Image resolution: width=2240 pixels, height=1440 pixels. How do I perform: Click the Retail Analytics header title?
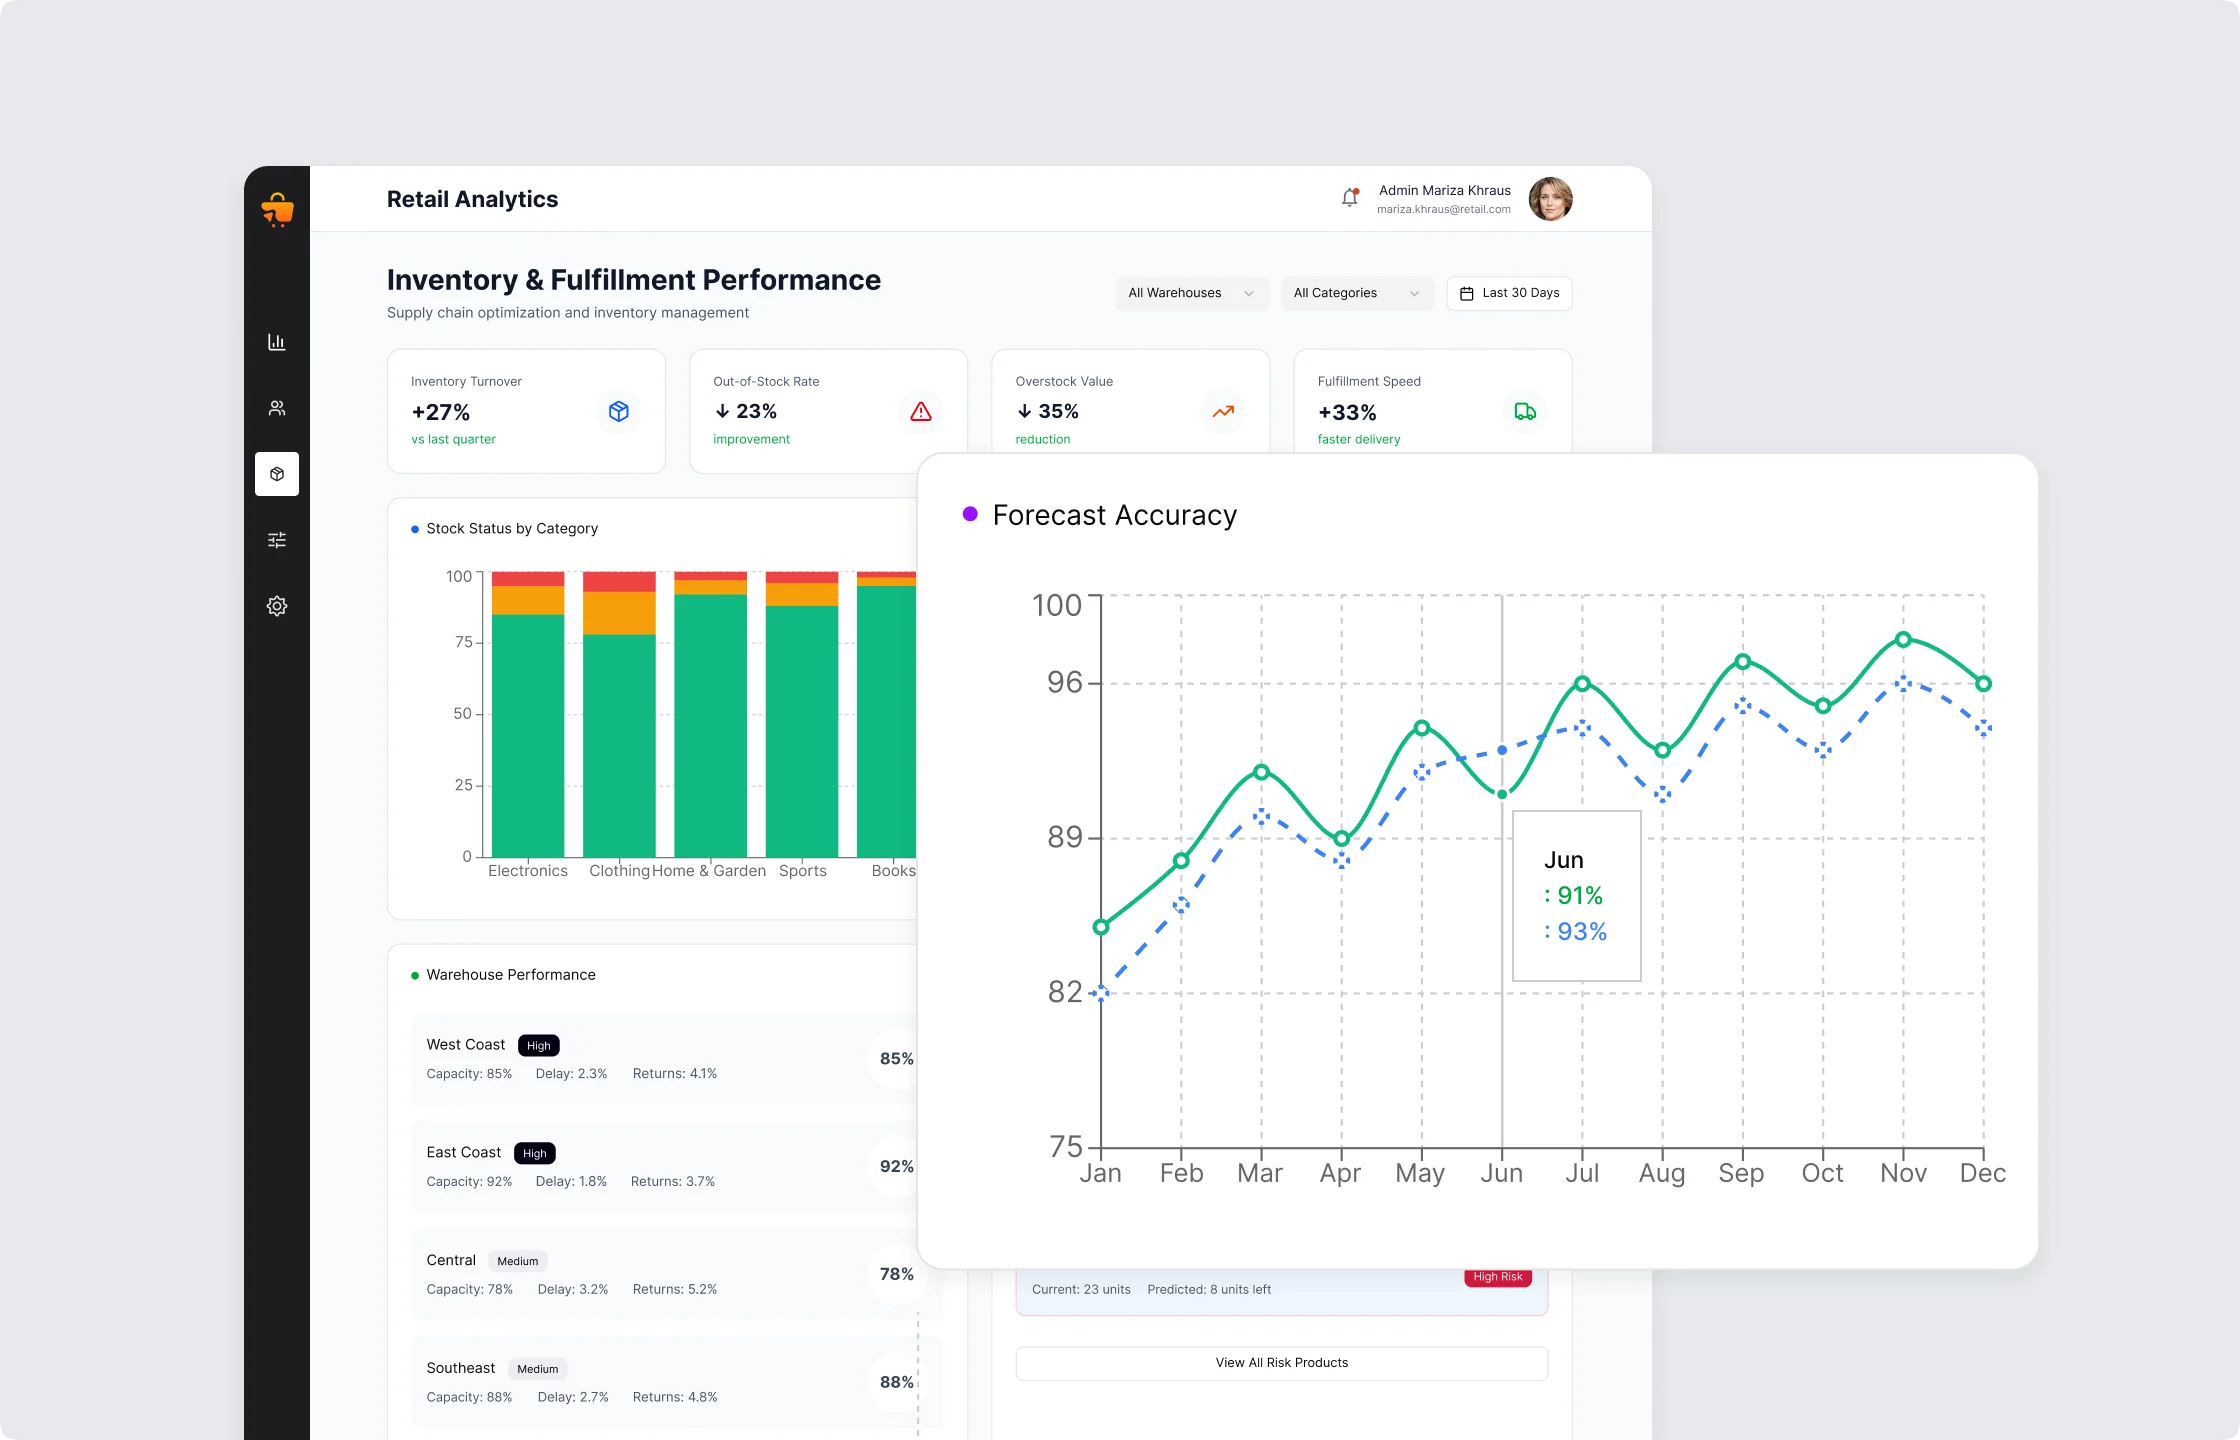click(472, 199)
